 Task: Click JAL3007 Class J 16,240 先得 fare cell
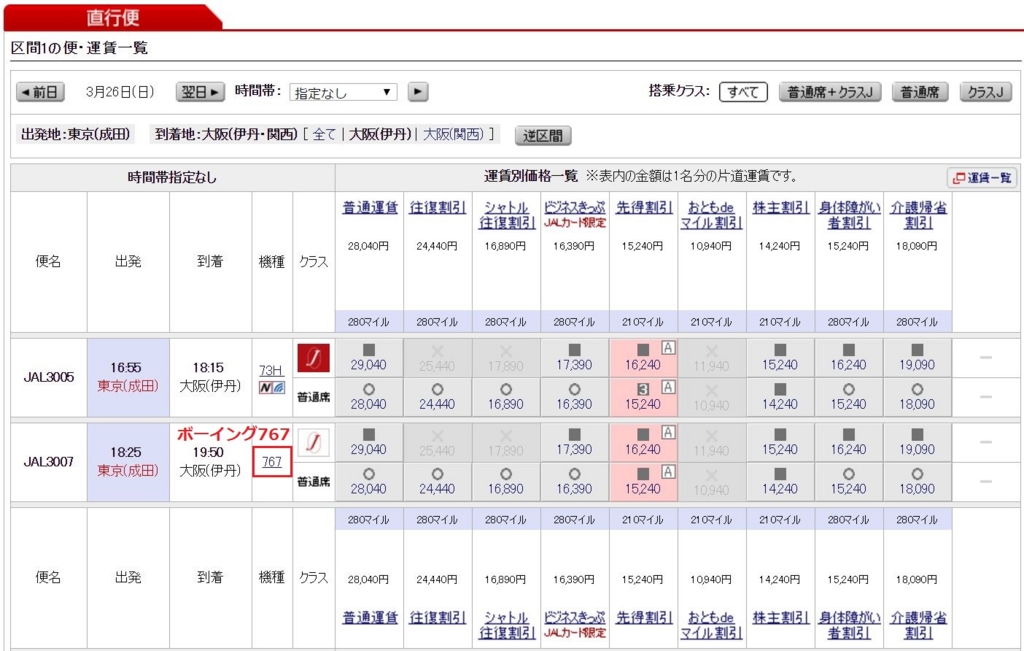pyautogui.click(x=643, y=443)
